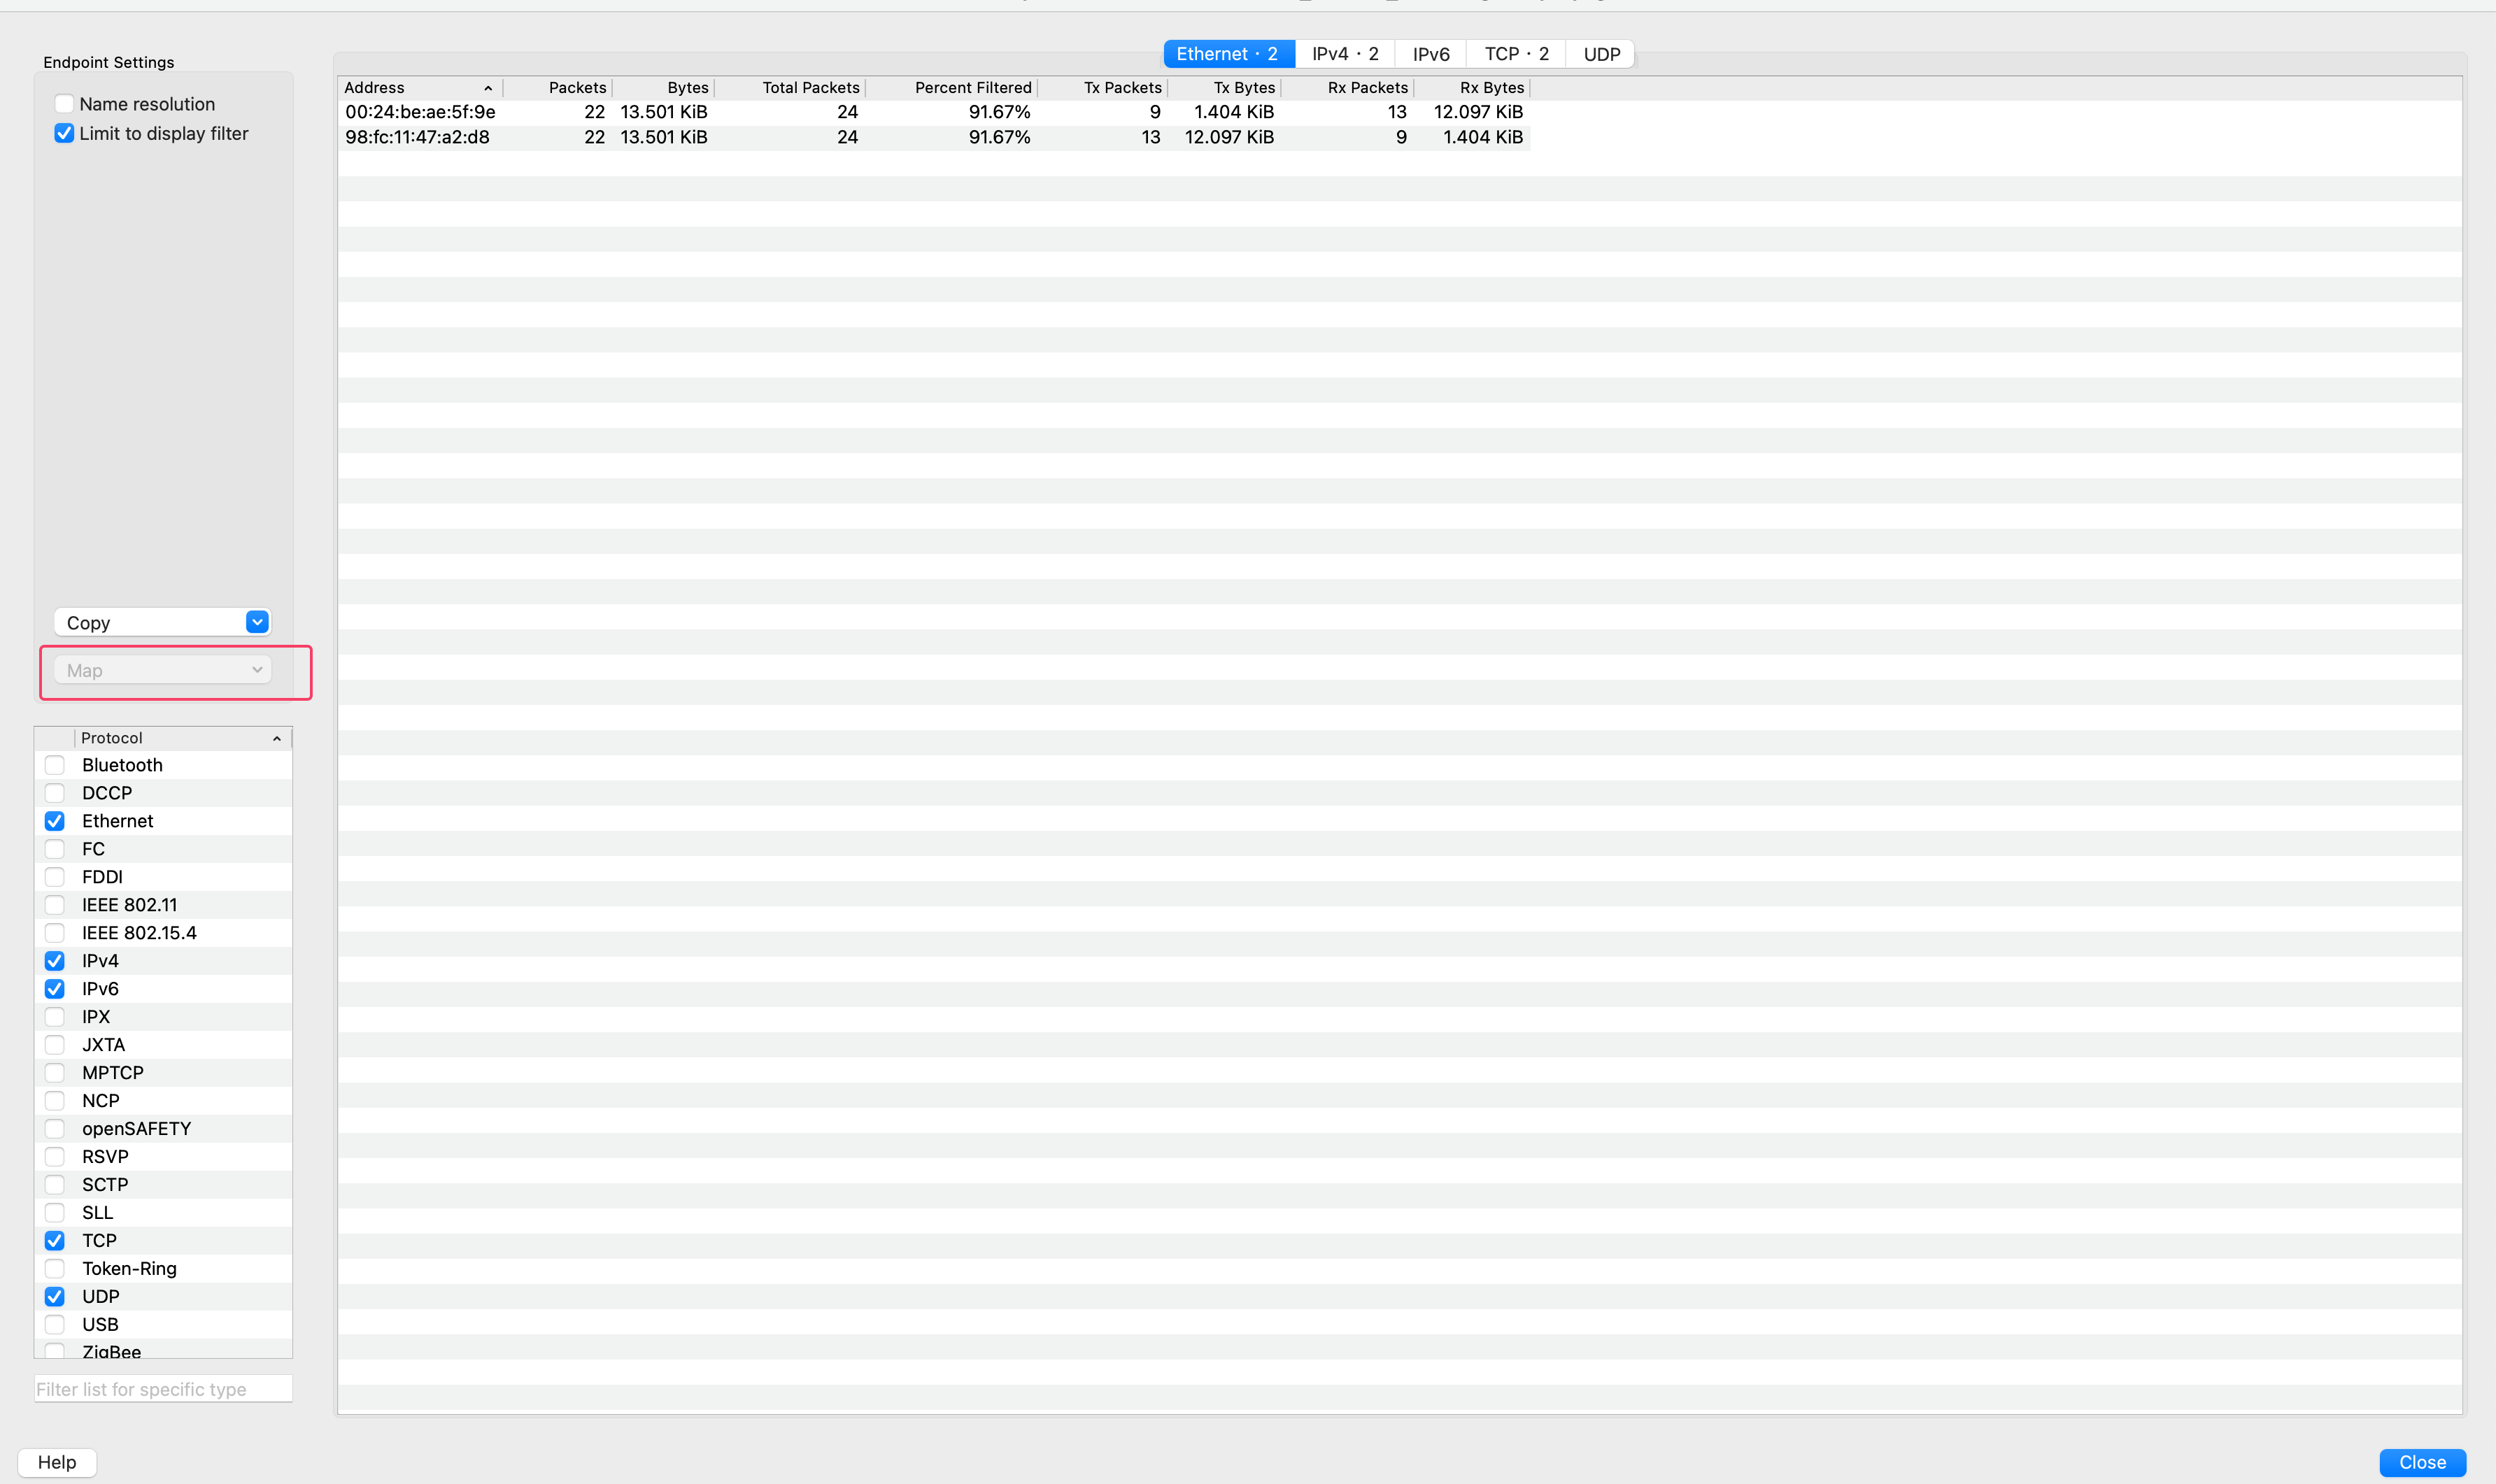The width and height of the screenshot is (2496, 1484).
Task: Disable Limit to display filter
Action: click(64, 133)
